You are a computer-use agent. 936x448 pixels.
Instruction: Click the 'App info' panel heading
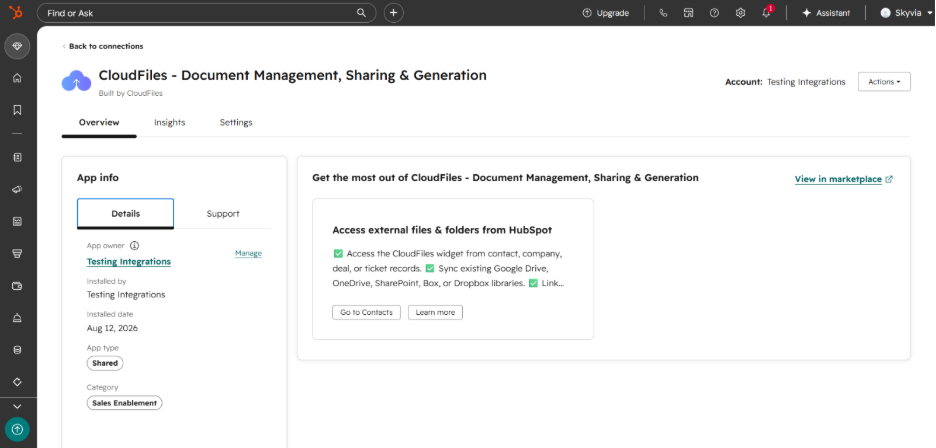point(98,177)
